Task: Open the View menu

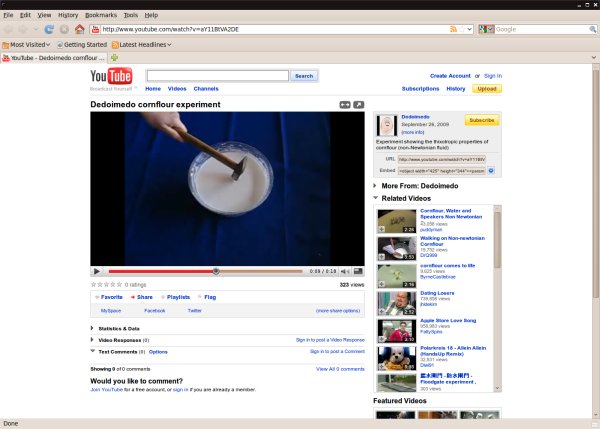Action: click(x=44, y=15)
